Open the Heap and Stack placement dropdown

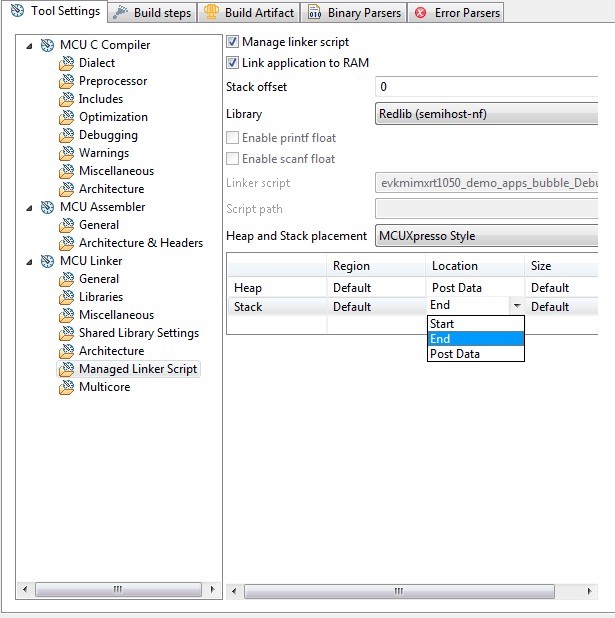(x=486, y=237)
